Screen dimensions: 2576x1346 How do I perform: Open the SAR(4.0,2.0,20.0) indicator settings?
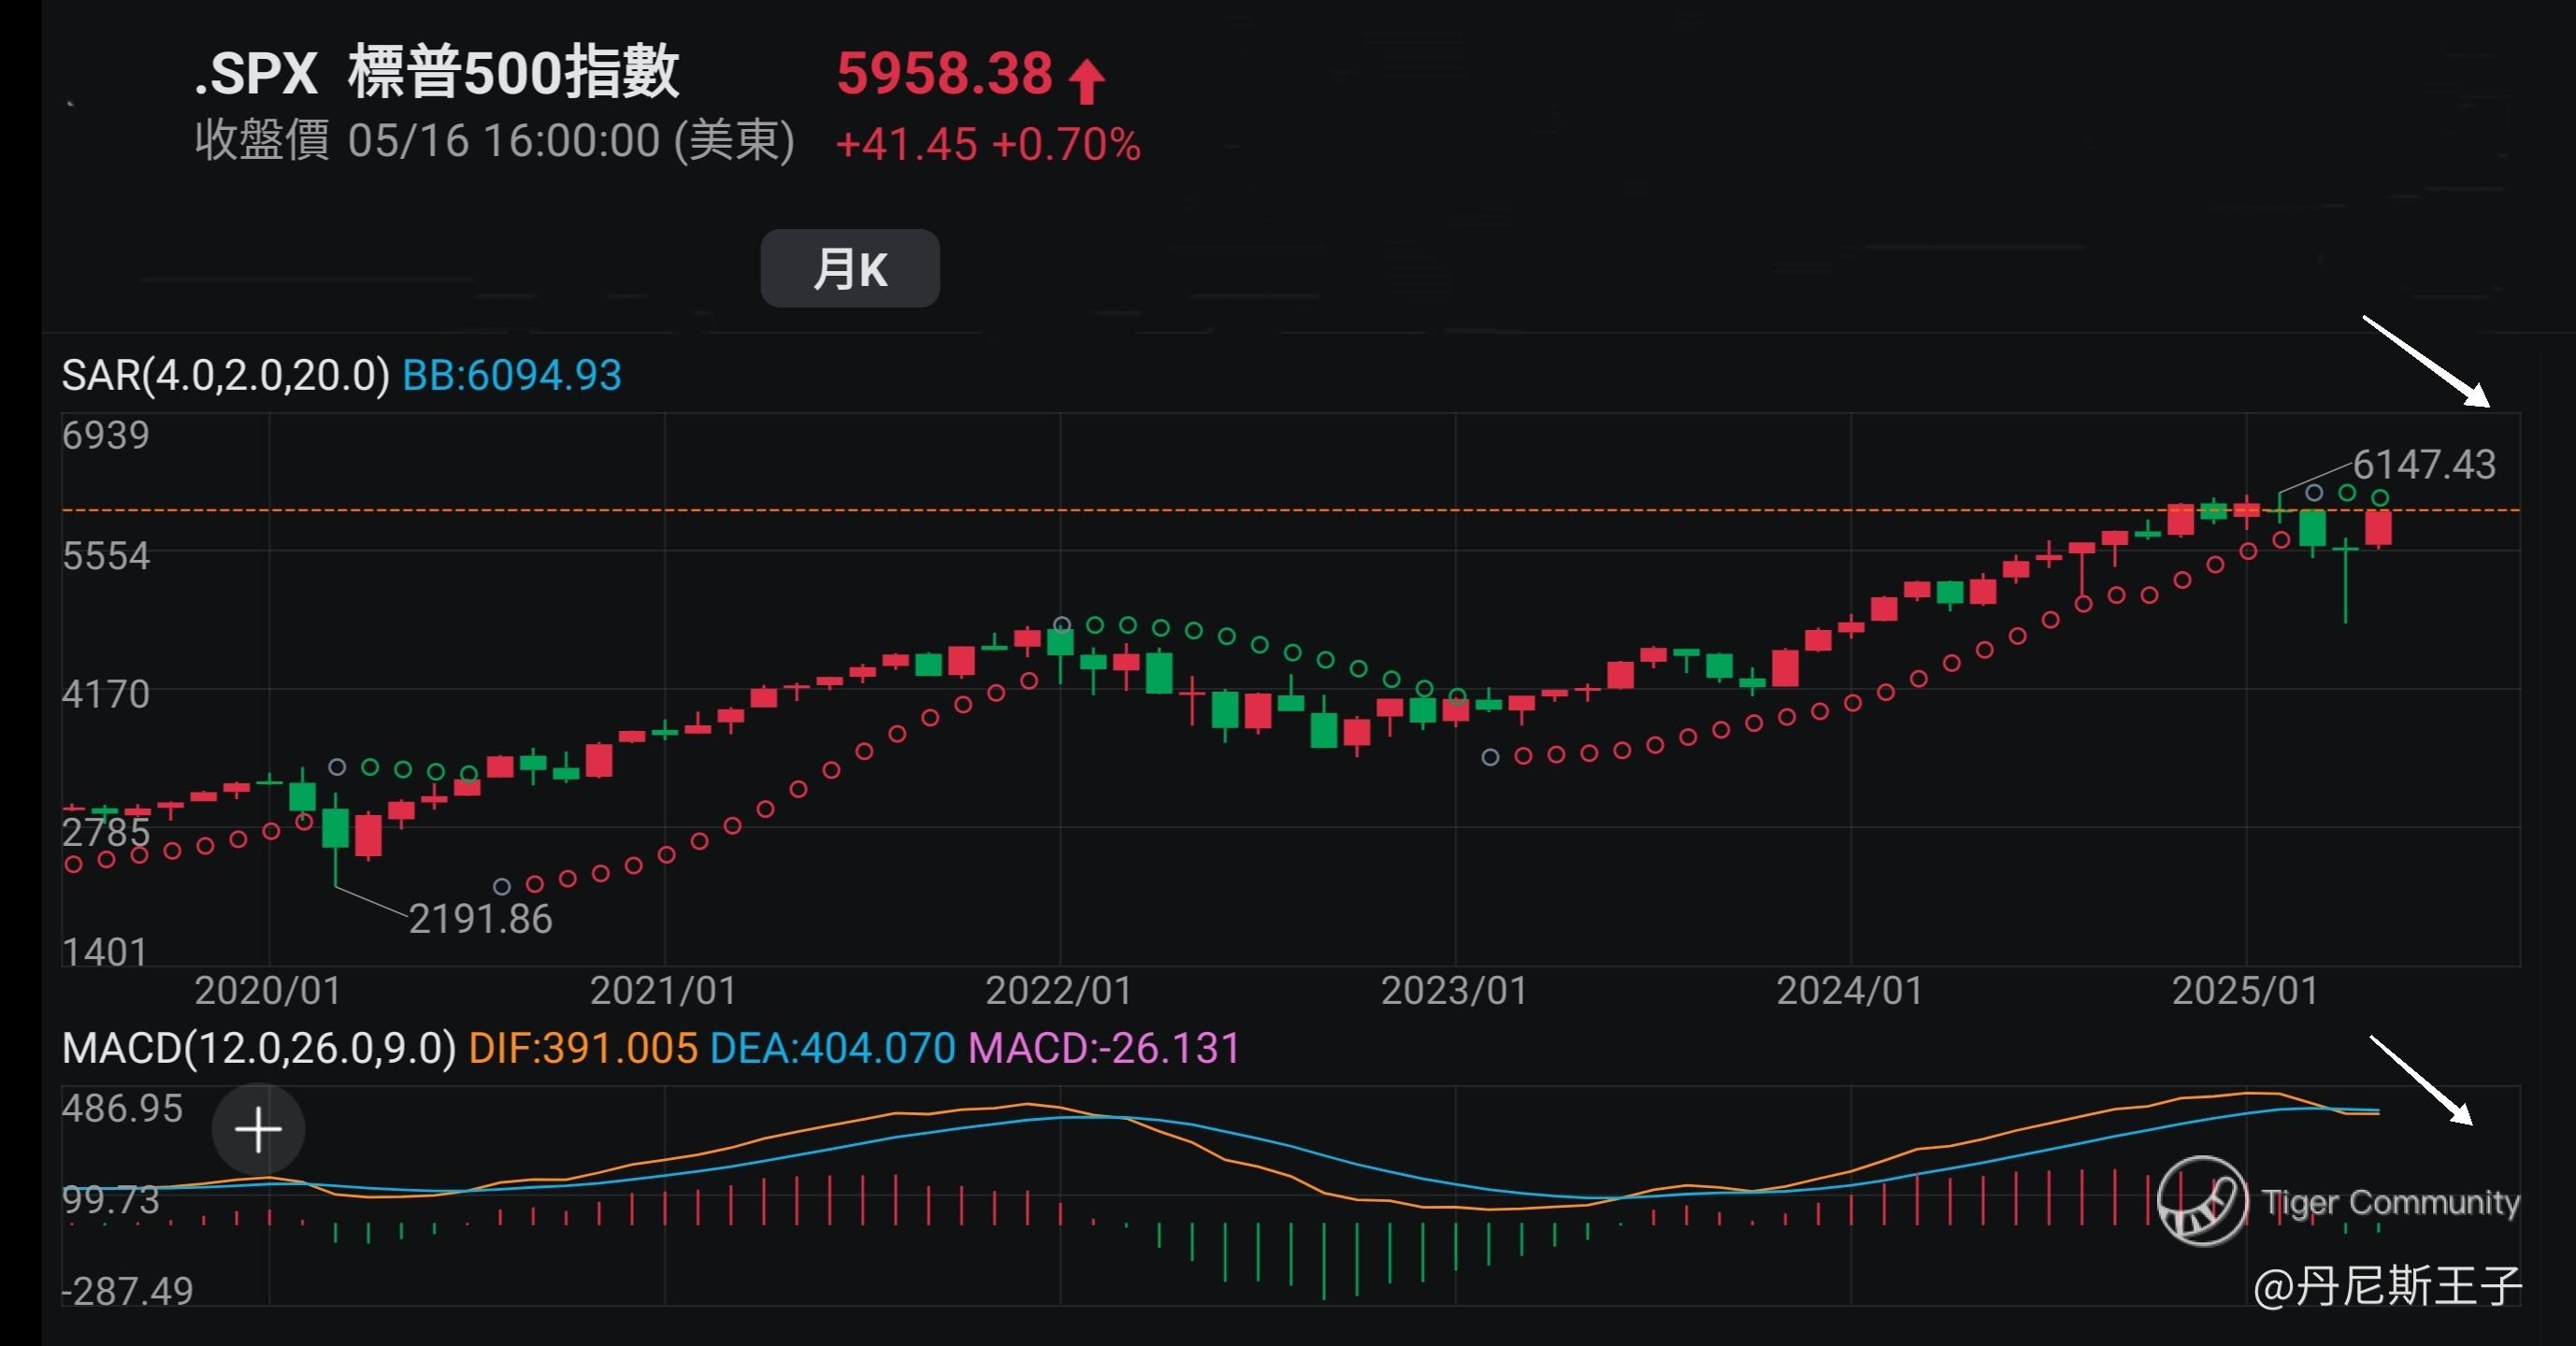tap(225, 375)
